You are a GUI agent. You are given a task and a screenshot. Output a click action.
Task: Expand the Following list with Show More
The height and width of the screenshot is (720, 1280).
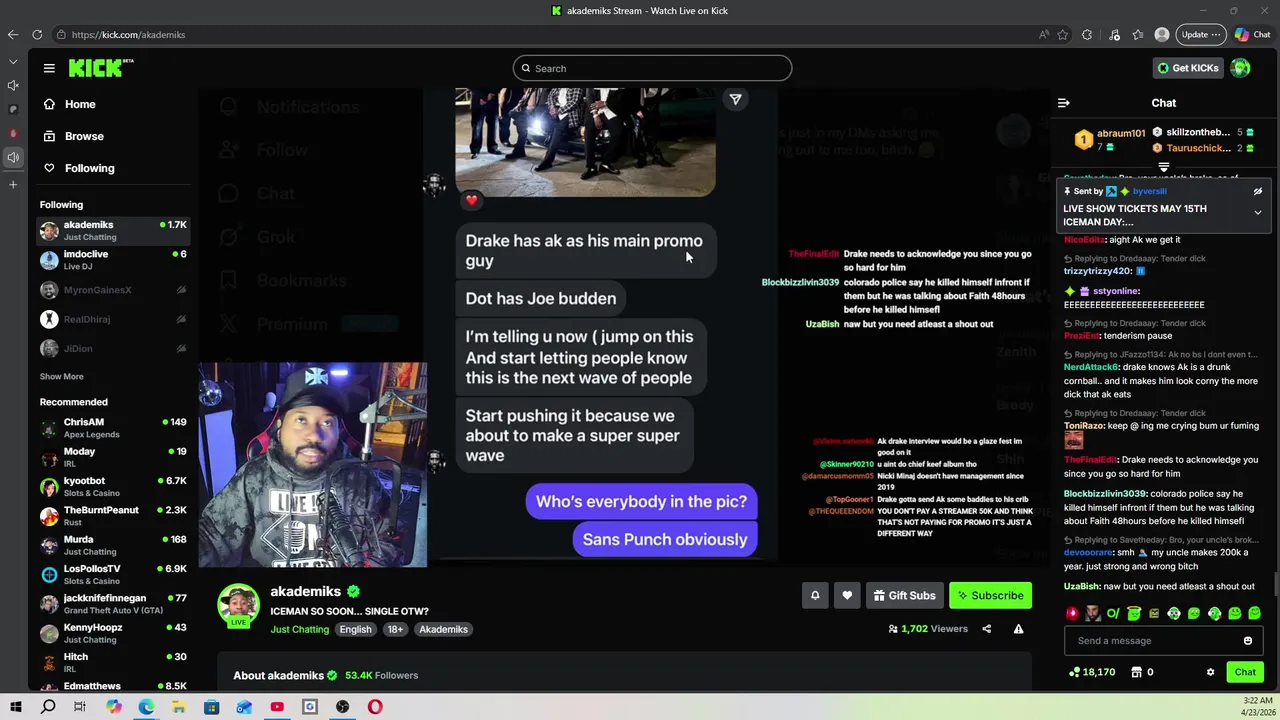coord(61,377)
